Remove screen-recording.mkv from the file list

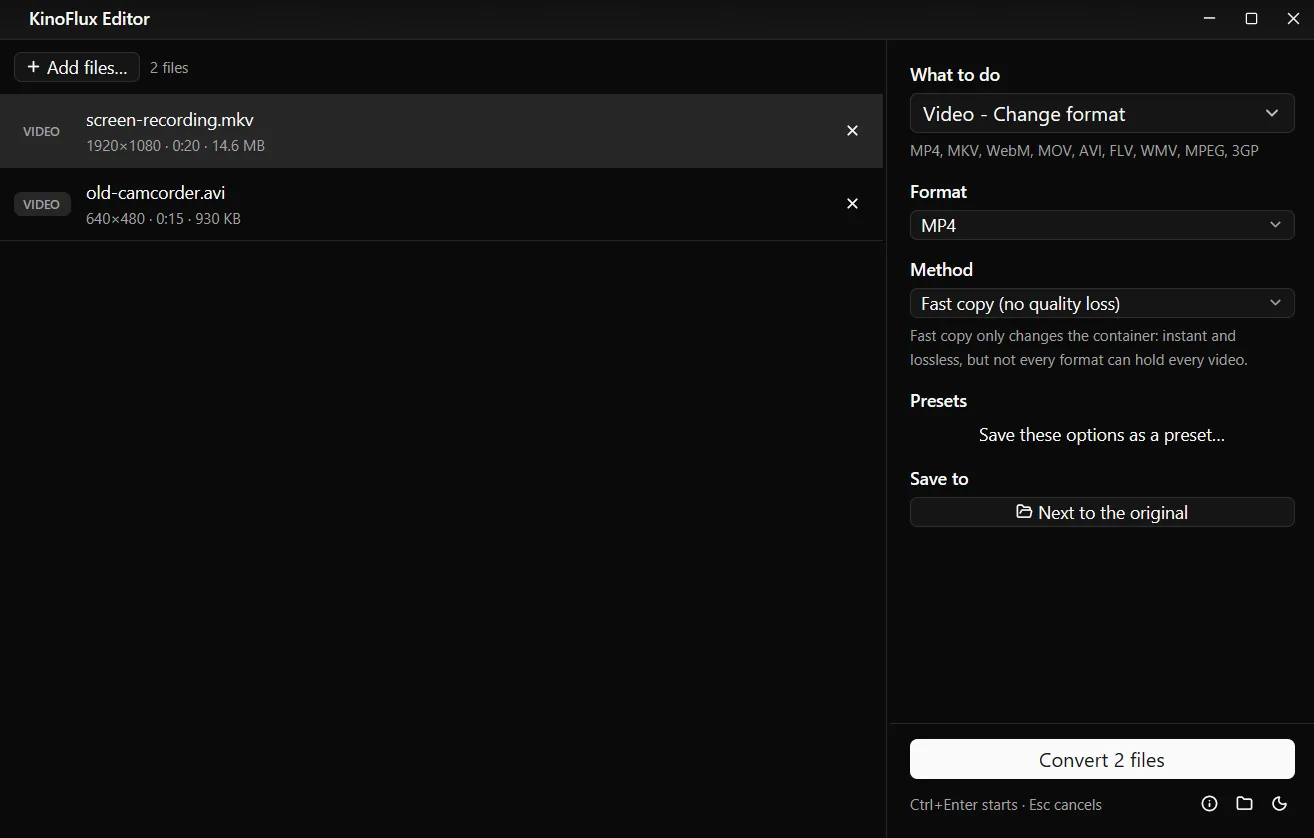click(852, 131)
